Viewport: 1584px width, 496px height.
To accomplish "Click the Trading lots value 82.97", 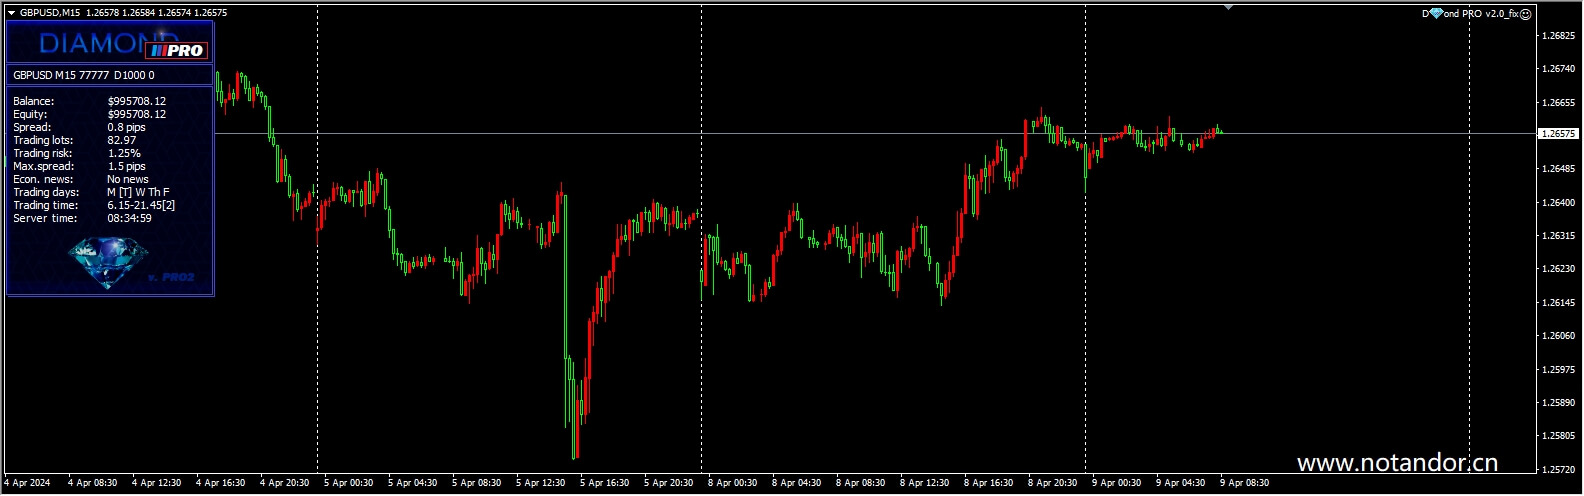I will pyautogui.click(x=122, y=140).
